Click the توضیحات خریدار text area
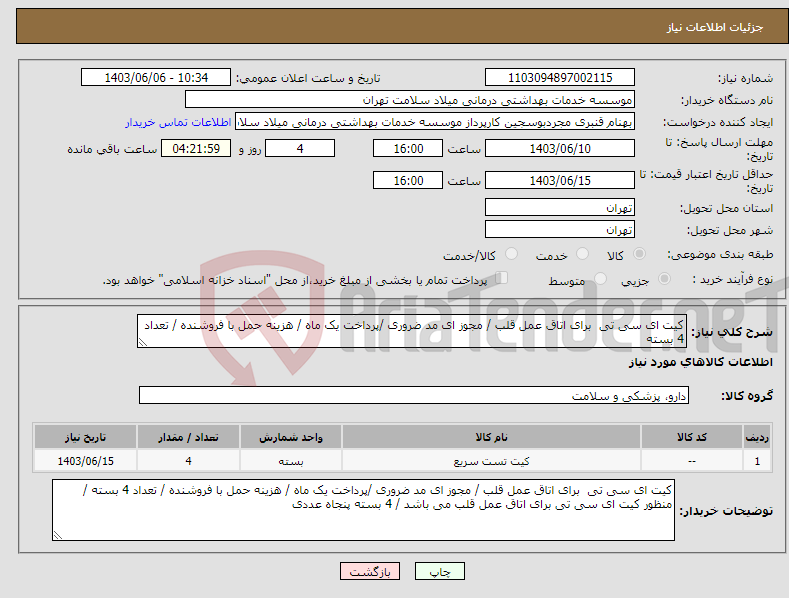The image size is (789, 598). [x=363, y=510]
